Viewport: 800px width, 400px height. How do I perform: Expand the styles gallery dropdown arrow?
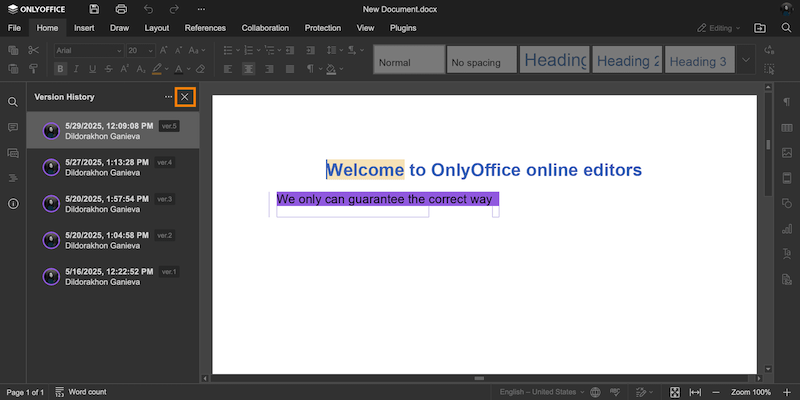tap(745, 61)
